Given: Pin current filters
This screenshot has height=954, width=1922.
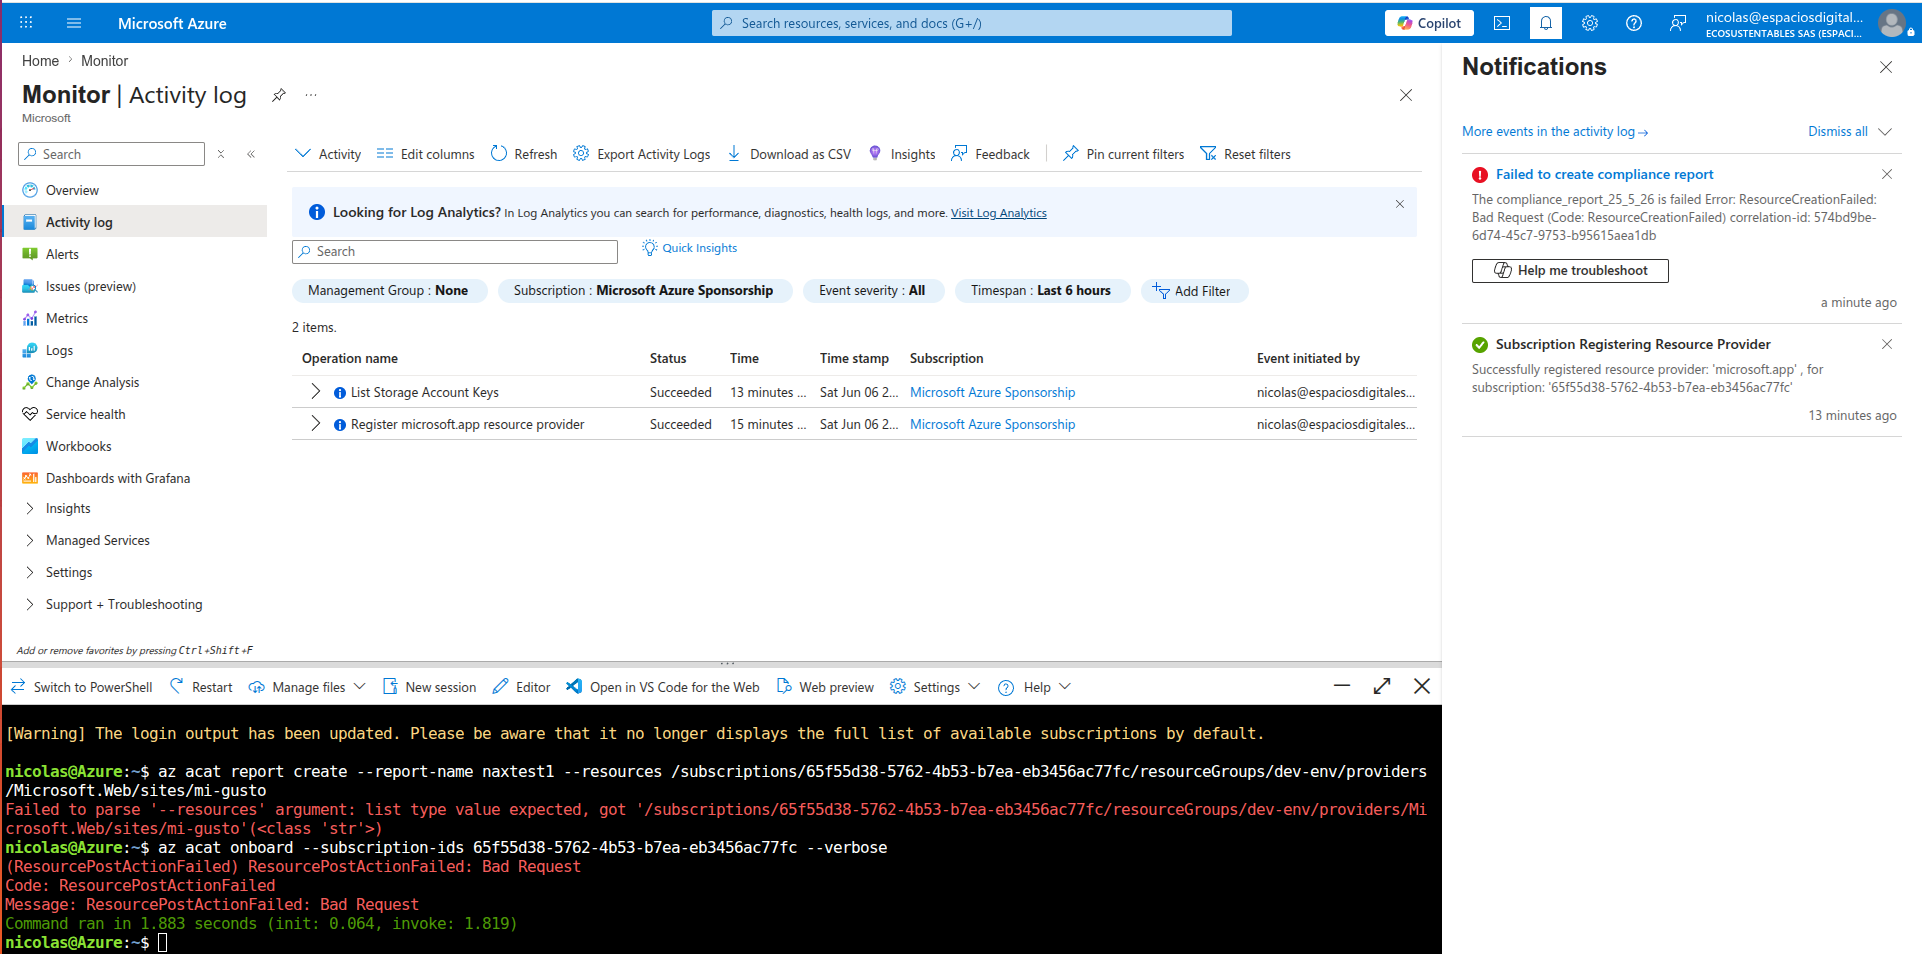Looking at the screenshot, I should [1123, 154].
